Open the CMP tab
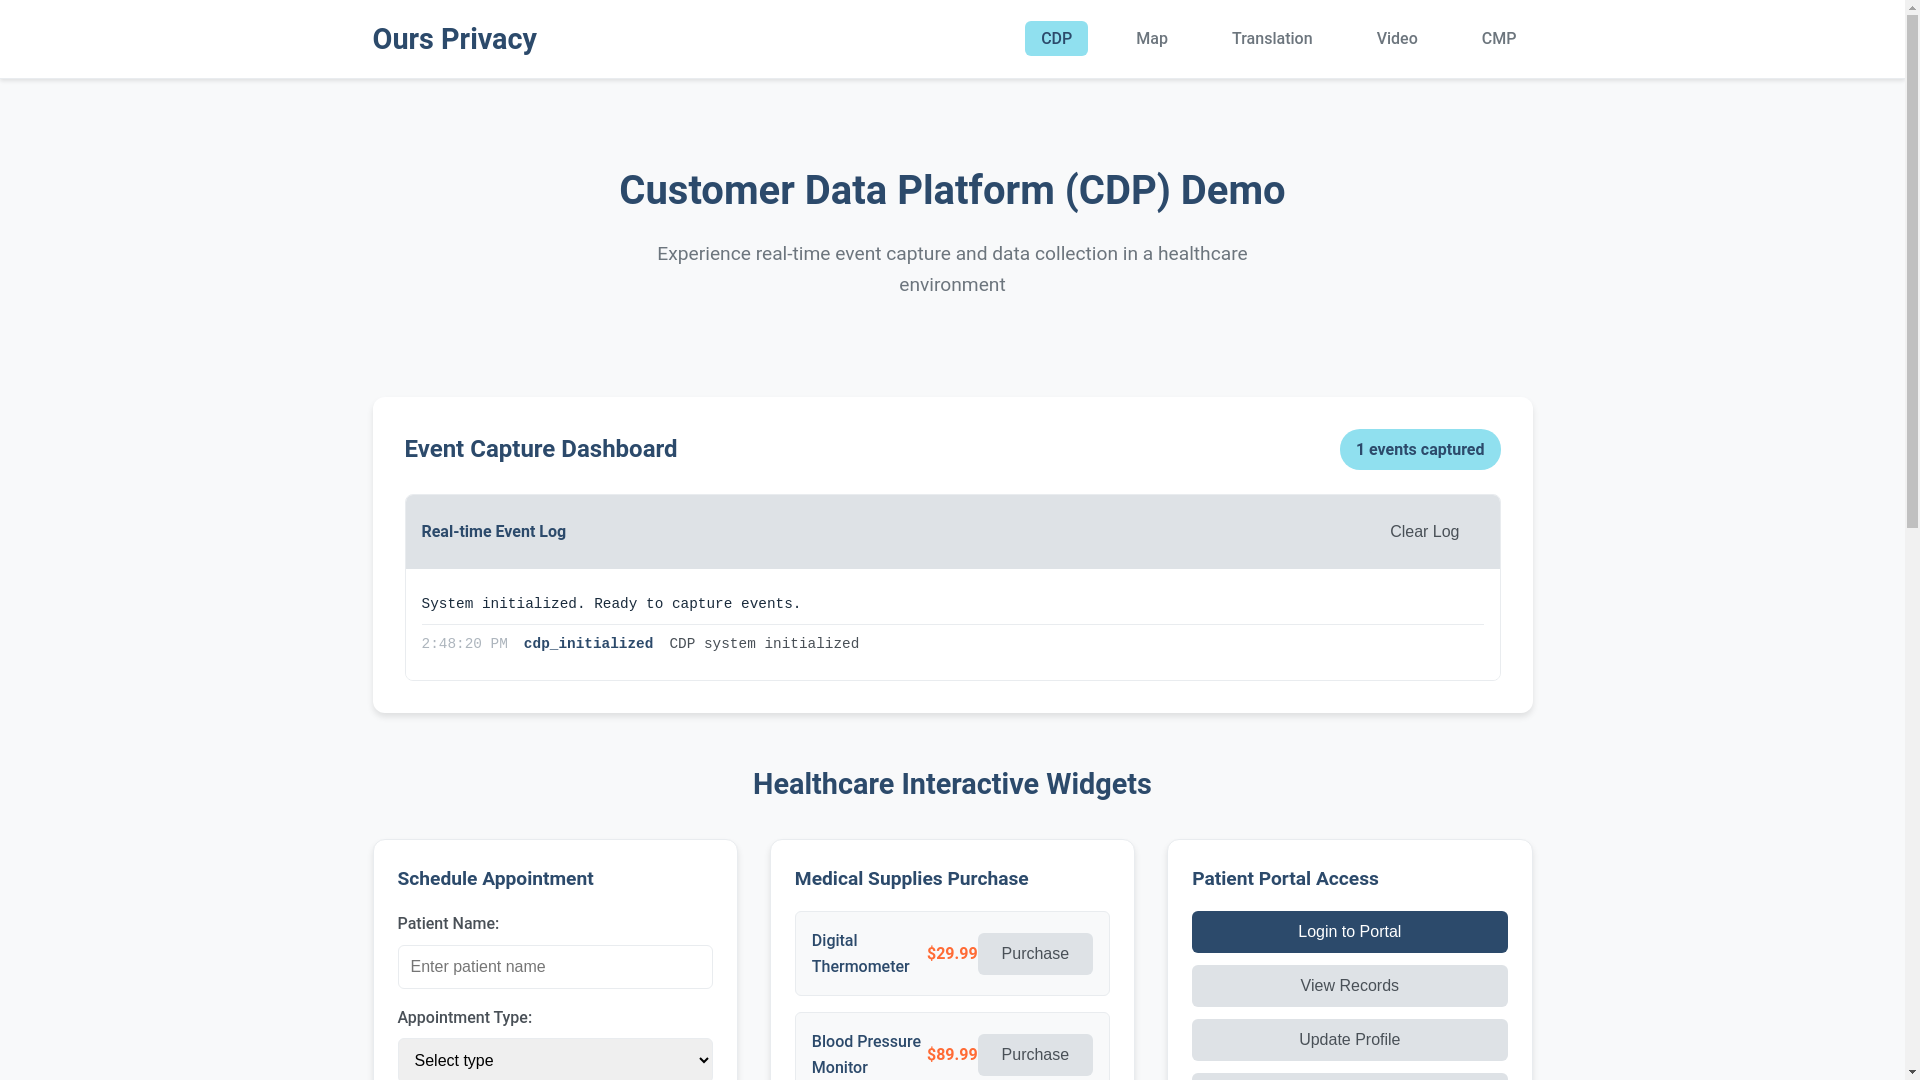 click(1499, 39)
